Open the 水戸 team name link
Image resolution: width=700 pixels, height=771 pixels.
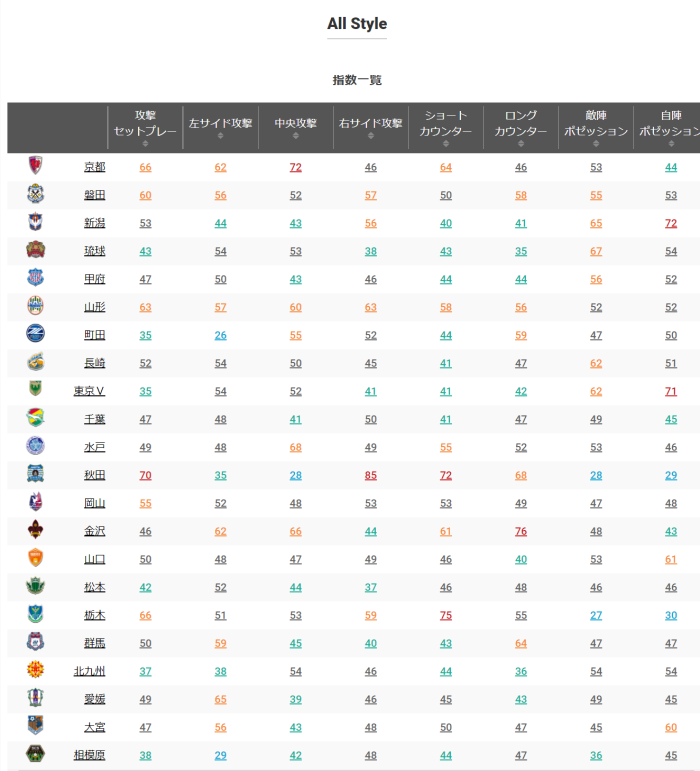click(x=94, y=447)
